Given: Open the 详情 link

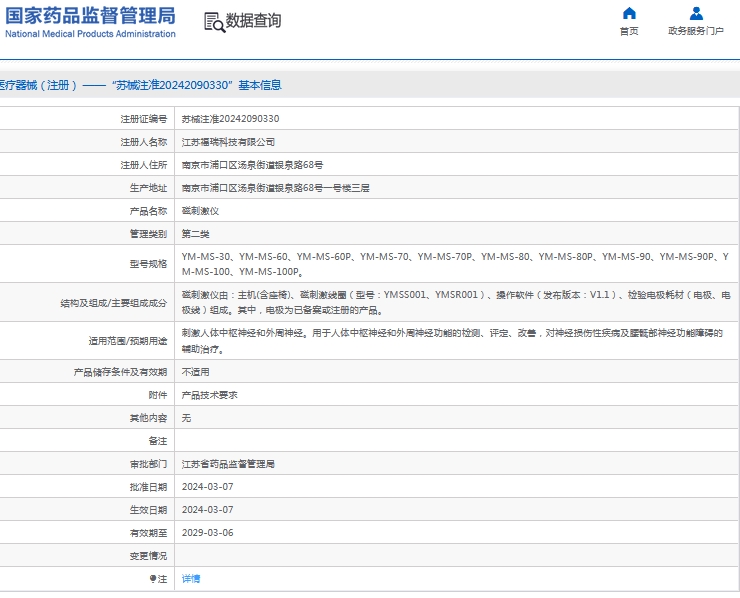Looking at the screenshot, I should point(191,579).
